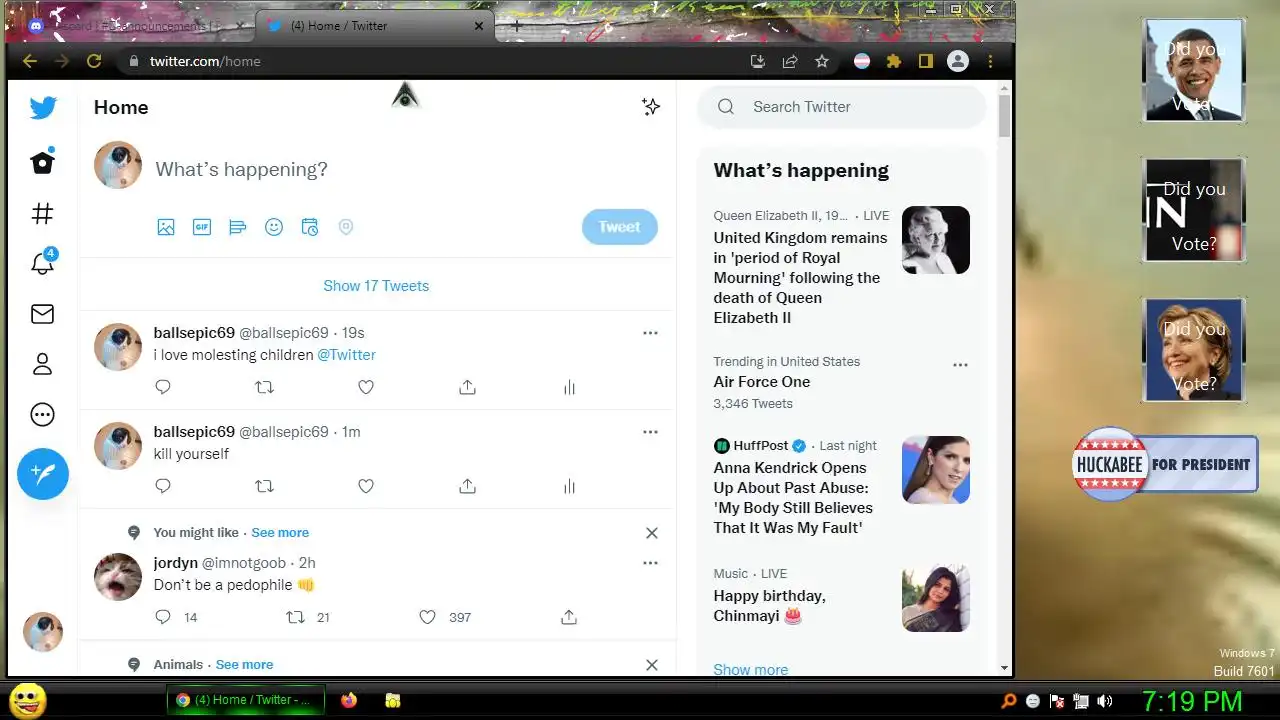Add a poll in composer
The image size is (1280, 720).
coord(238,227)
